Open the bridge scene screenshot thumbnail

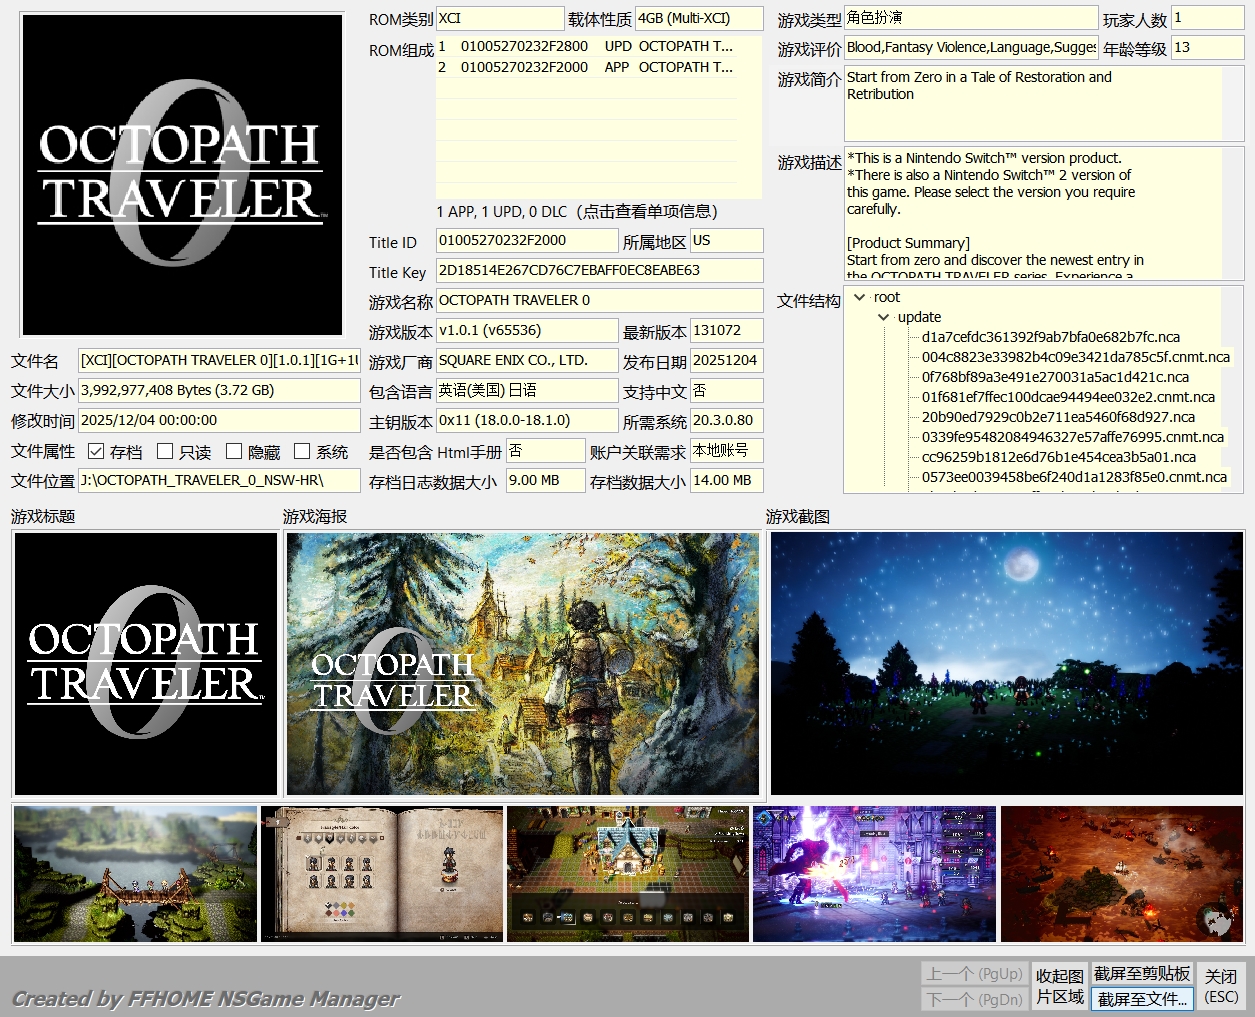[135, 874]
